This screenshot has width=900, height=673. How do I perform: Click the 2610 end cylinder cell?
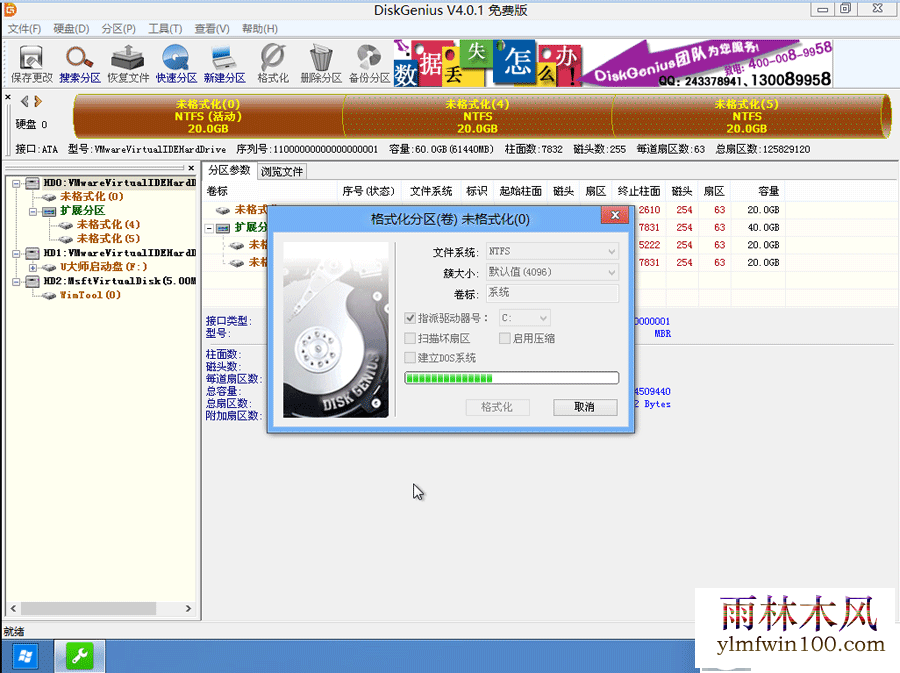[x=649, y=210]
